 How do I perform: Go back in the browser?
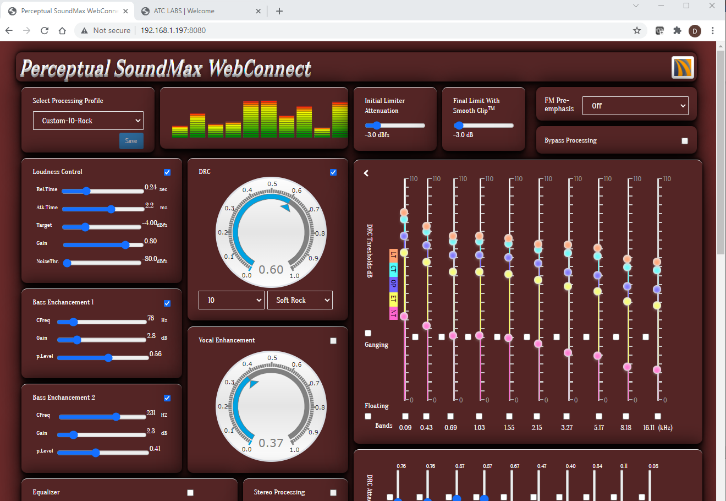click(x=9, y=31)
